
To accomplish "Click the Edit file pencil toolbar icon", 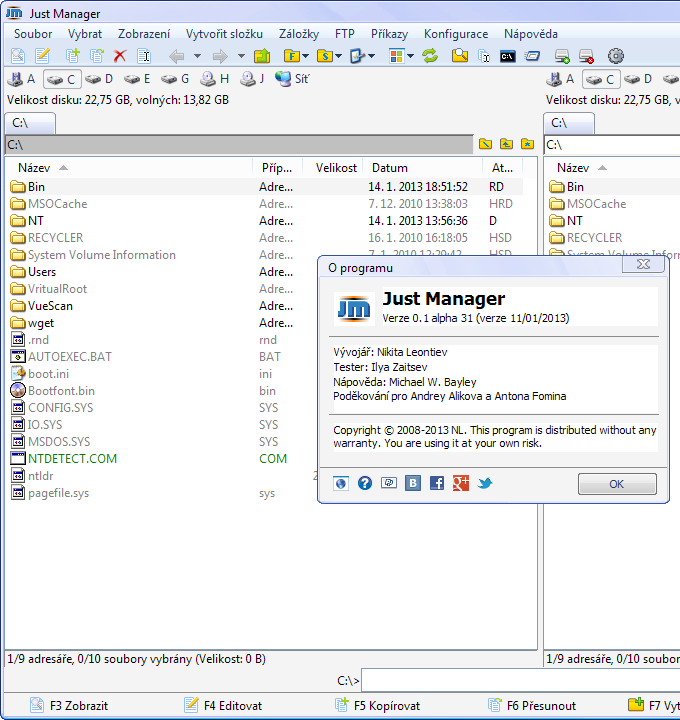I will coord(42,56).
